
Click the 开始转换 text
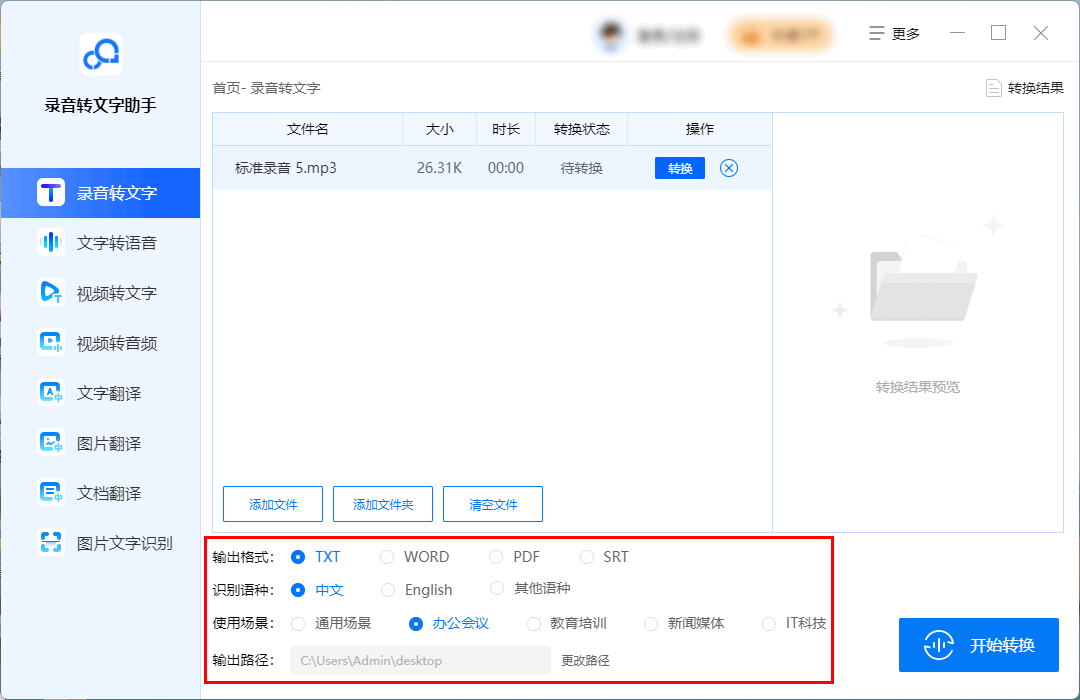tap(1002, 645)
